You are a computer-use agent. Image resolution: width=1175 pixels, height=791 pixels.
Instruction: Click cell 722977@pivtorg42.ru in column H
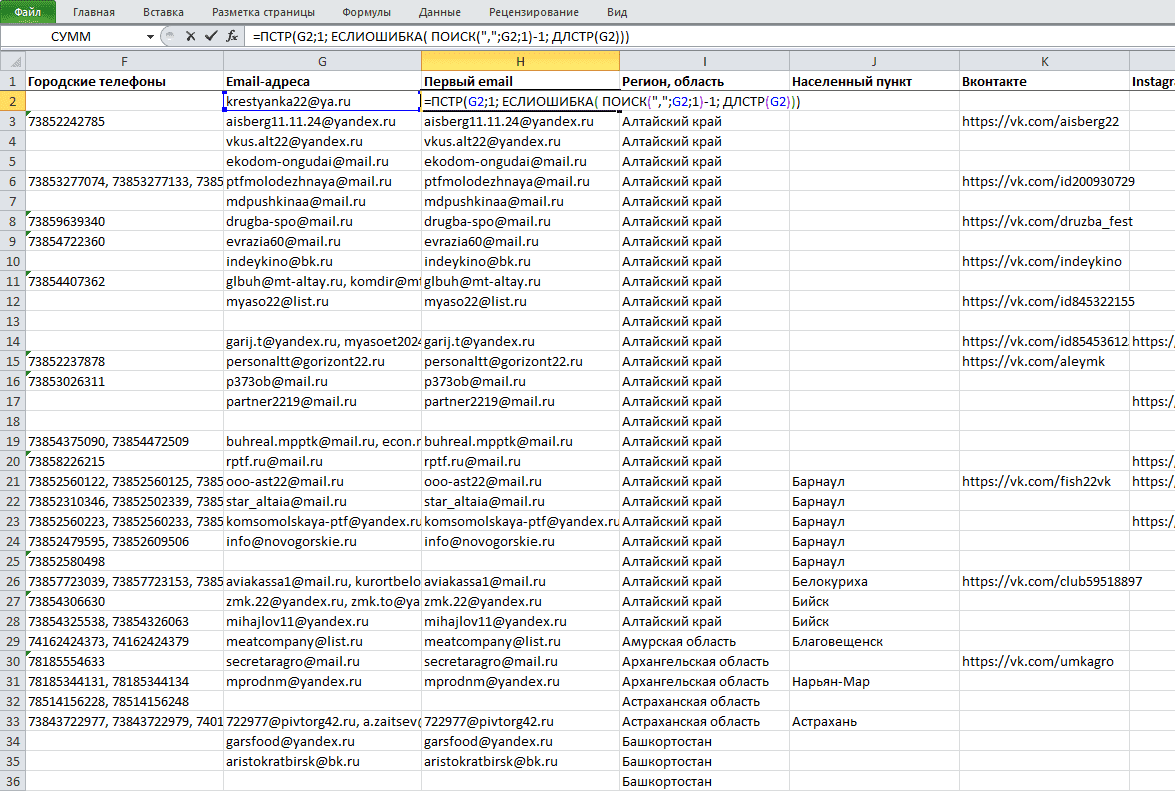[x=520, y=721]
